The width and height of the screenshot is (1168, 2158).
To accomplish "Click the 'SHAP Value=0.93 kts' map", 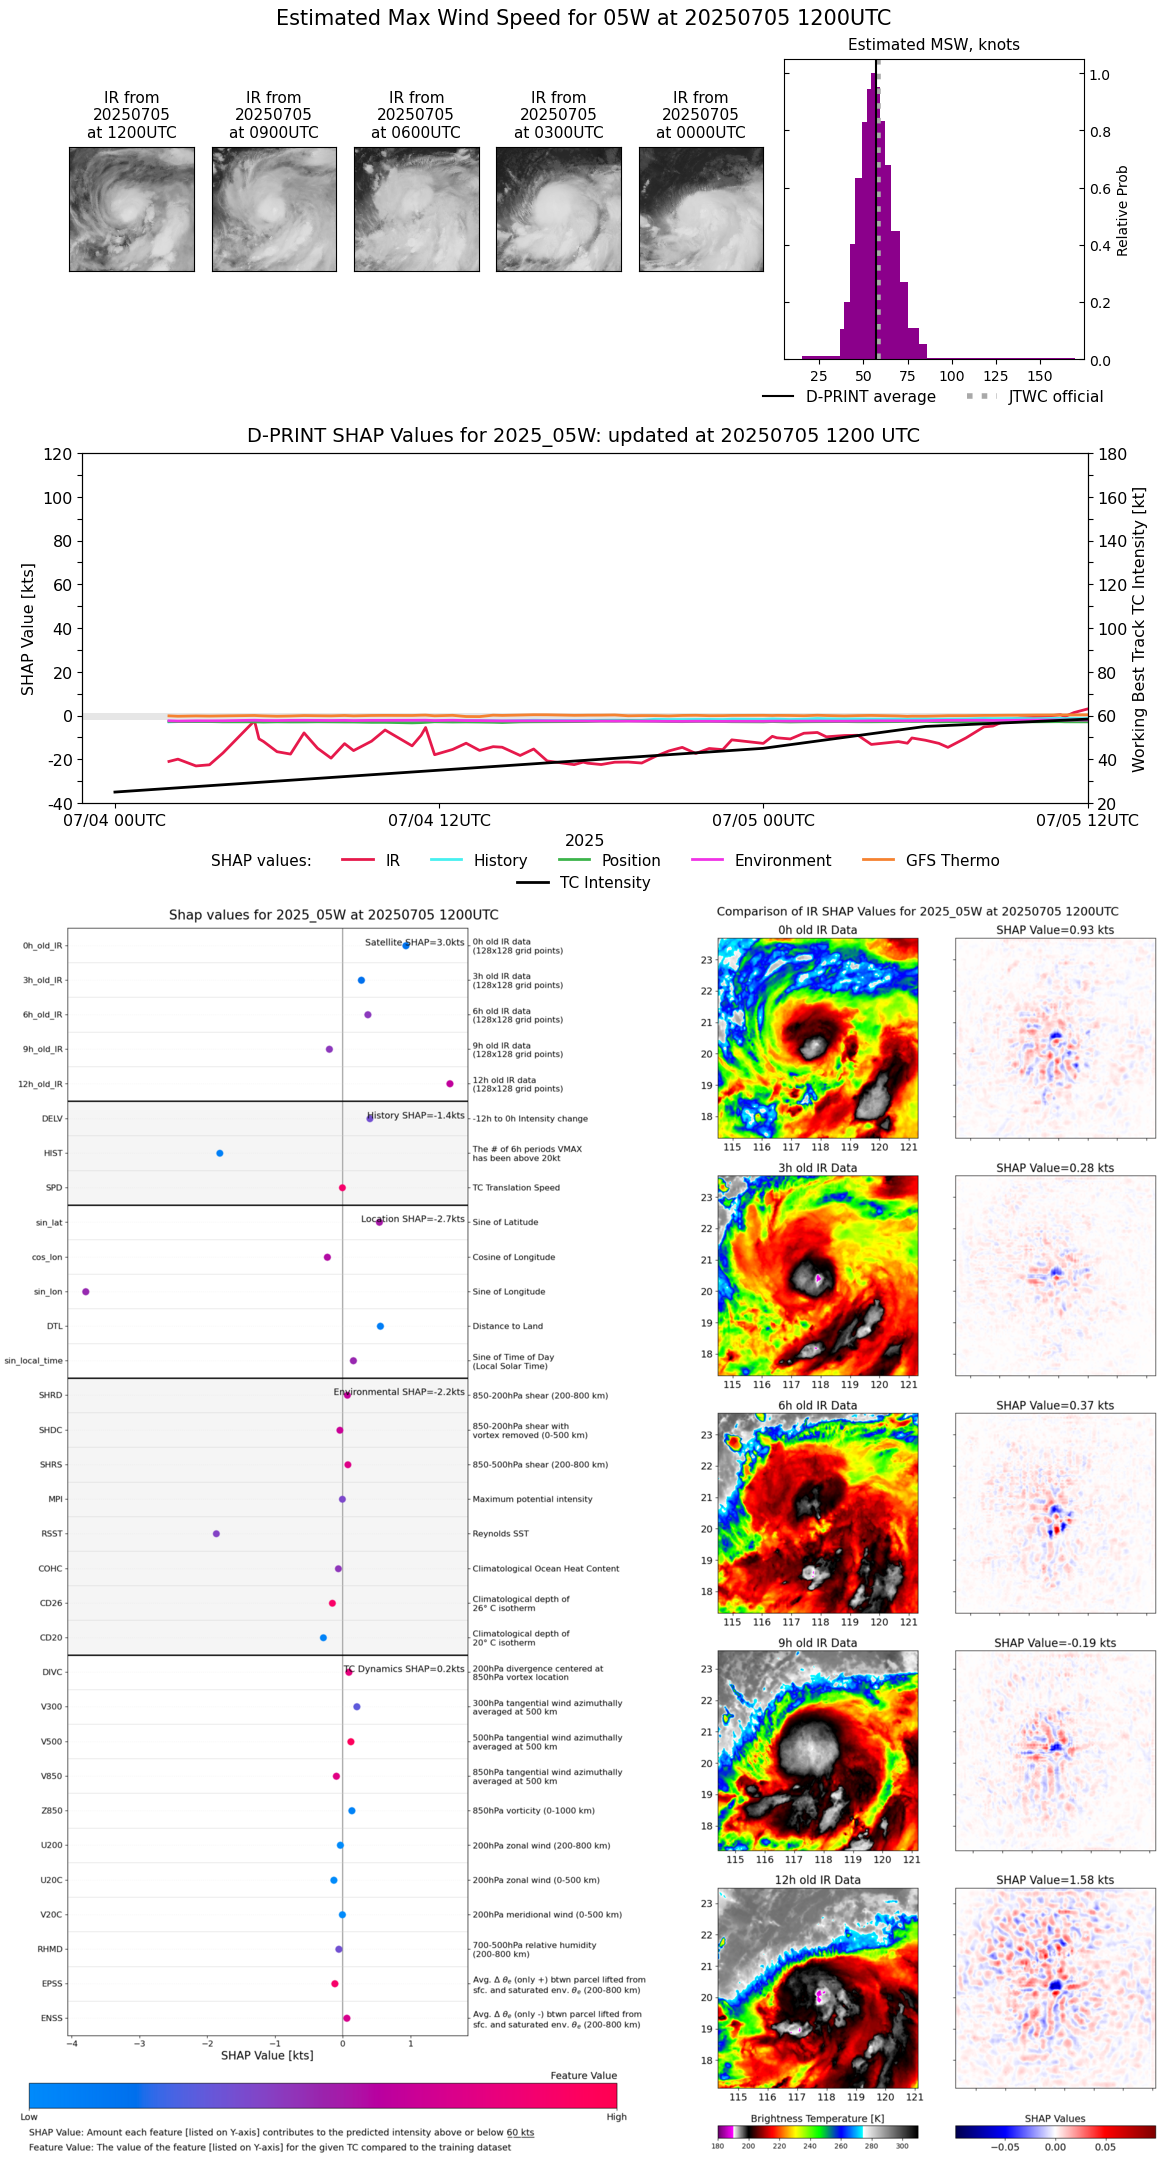I will pyautogui.click(x=1055, y=1038).
